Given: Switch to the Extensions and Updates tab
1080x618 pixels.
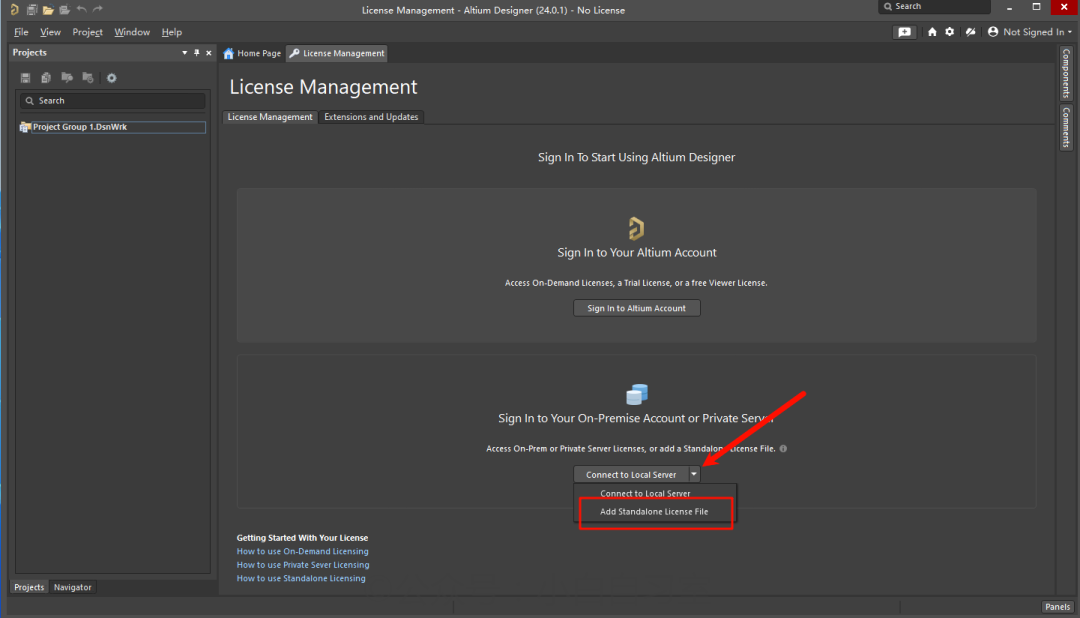Looking at the screenshot, I should pos(371,117).
